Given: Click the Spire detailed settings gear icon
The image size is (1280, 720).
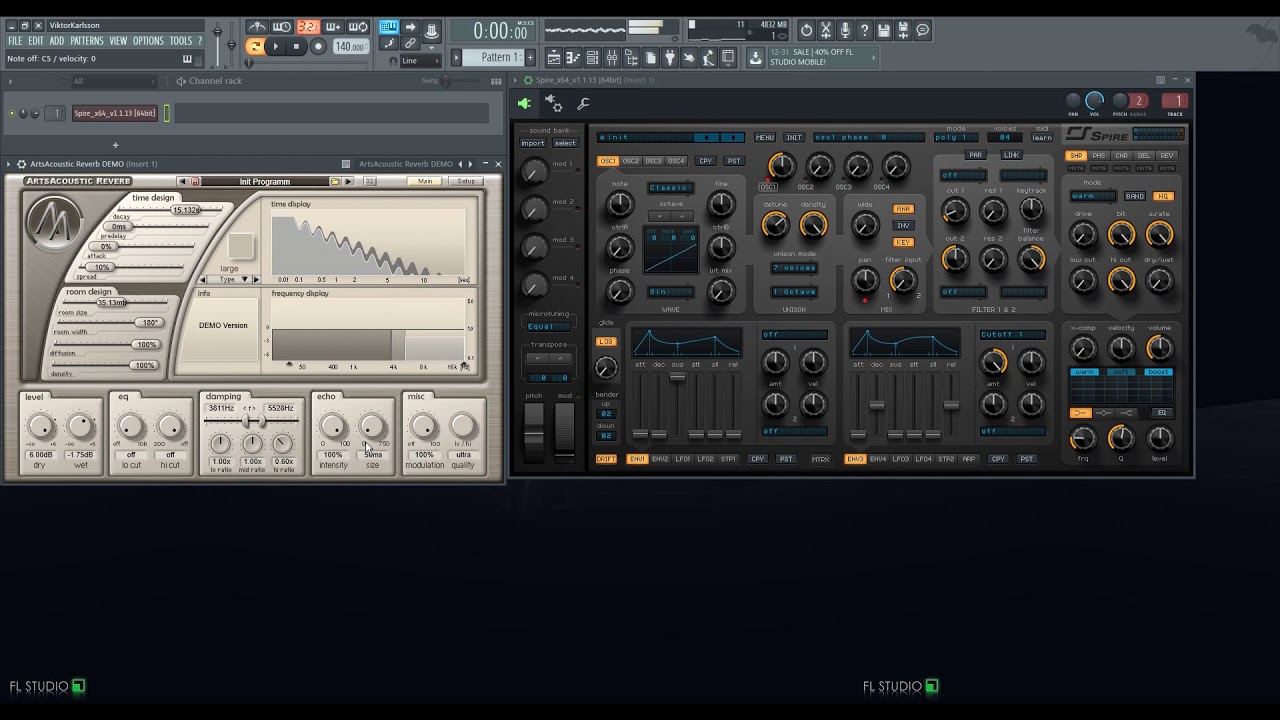Looking at the screenshot, I should pyautogui.click(x=553, y=103).
